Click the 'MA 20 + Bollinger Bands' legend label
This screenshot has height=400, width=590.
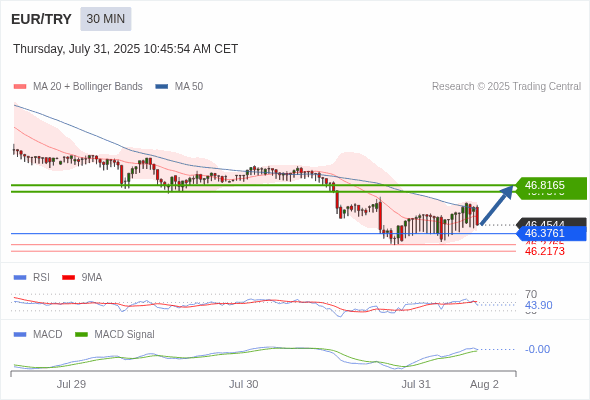88,87
